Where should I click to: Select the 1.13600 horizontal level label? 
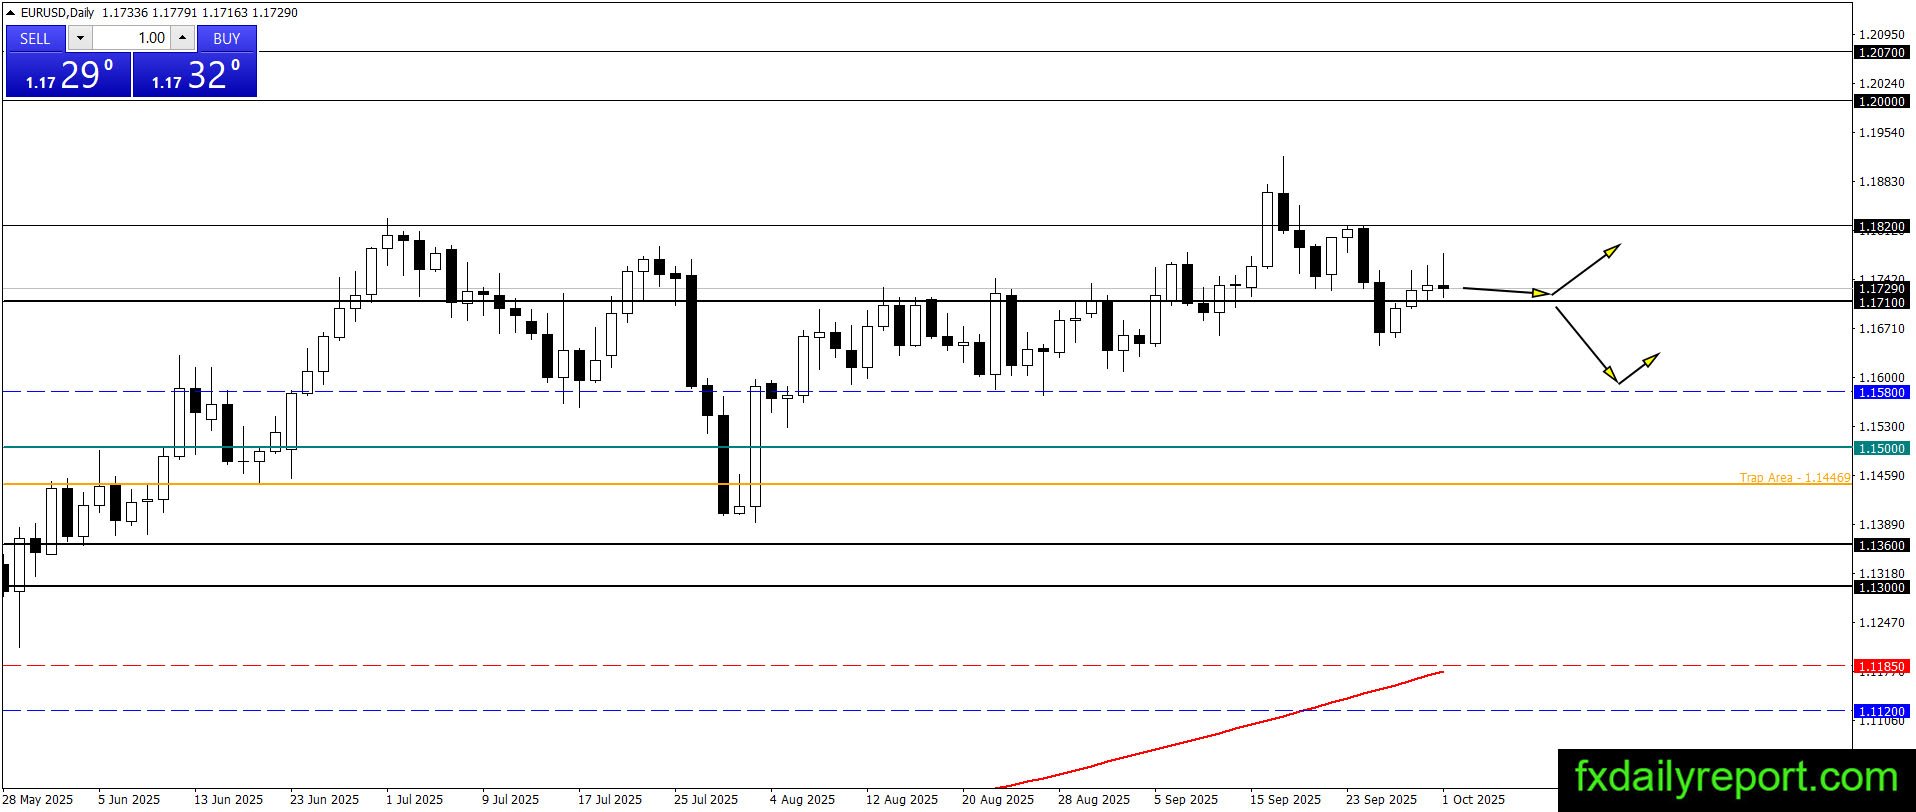[x=1881, y=546]
